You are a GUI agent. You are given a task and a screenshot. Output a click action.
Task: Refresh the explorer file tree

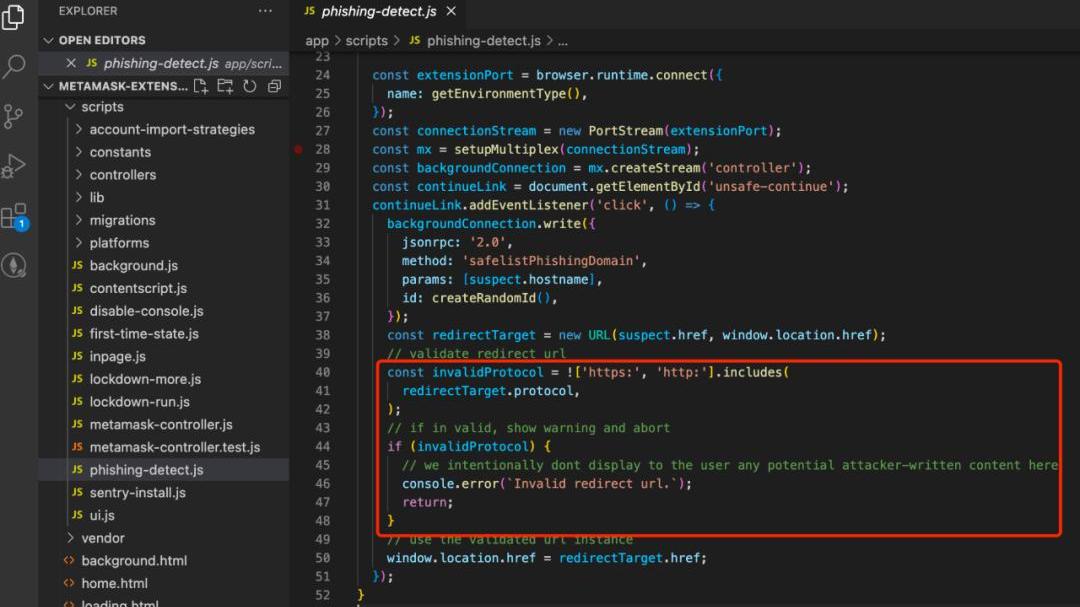pos(249,86)
